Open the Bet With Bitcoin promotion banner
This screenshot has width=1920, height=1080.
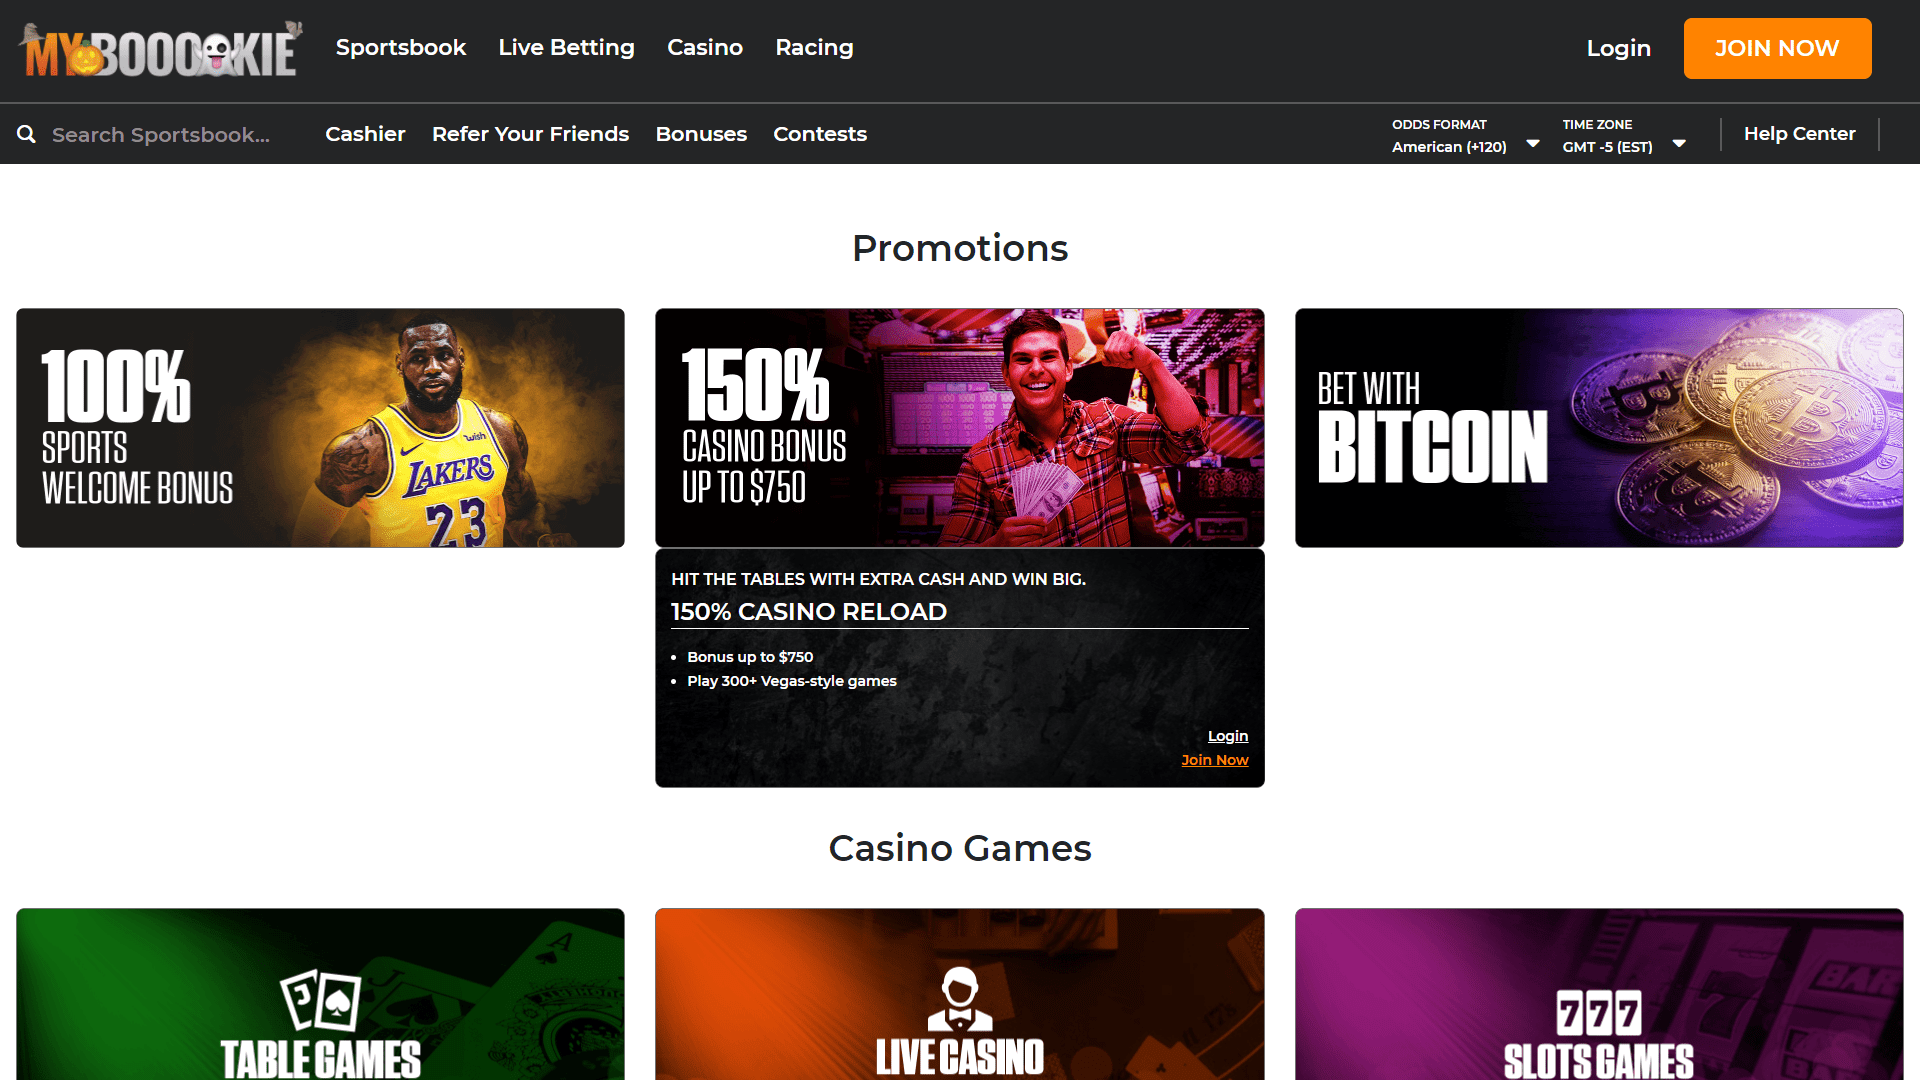point(1599,428)
